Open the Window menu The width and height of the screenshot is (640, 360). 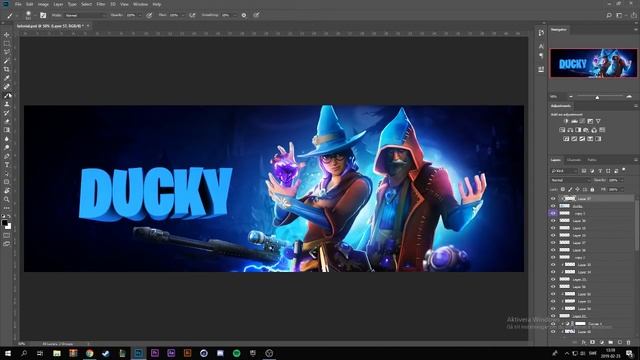pyautogui.click(x=140, y=4)
